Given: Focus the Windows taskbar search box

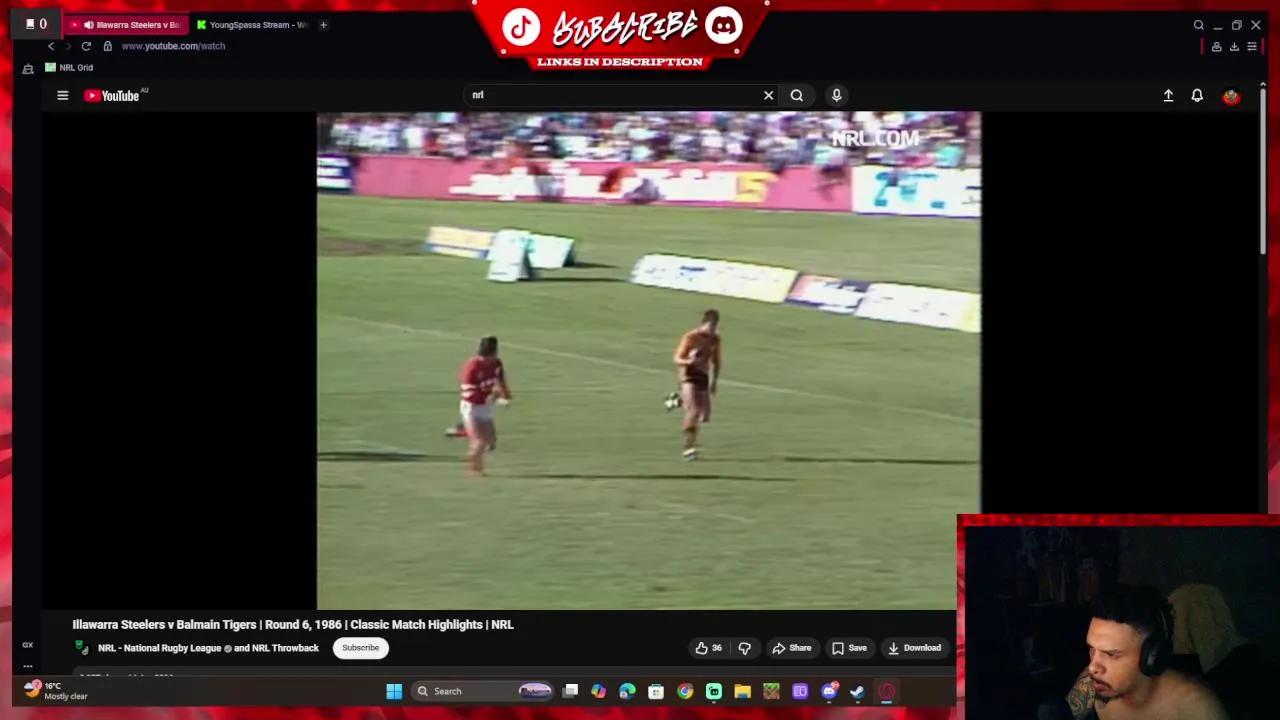Looking at the screenshot, I should coord(482,691).
